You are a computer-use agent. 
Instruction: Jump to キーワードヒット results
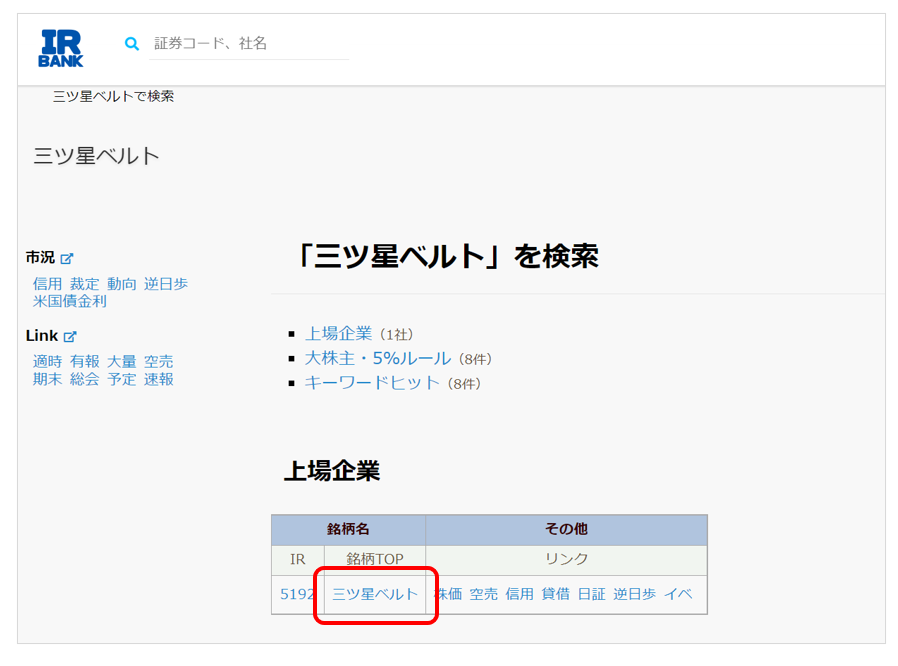(x=372, y=383)
